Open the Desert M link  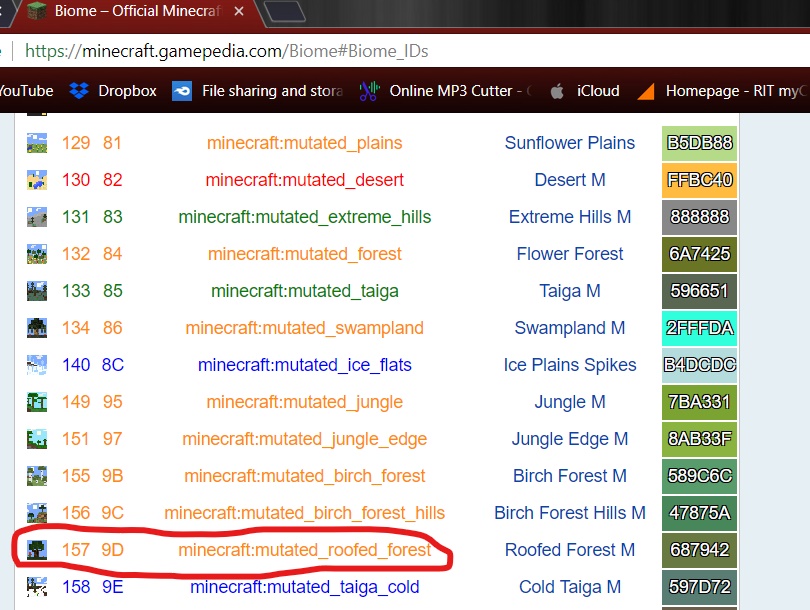click(570, 180)
